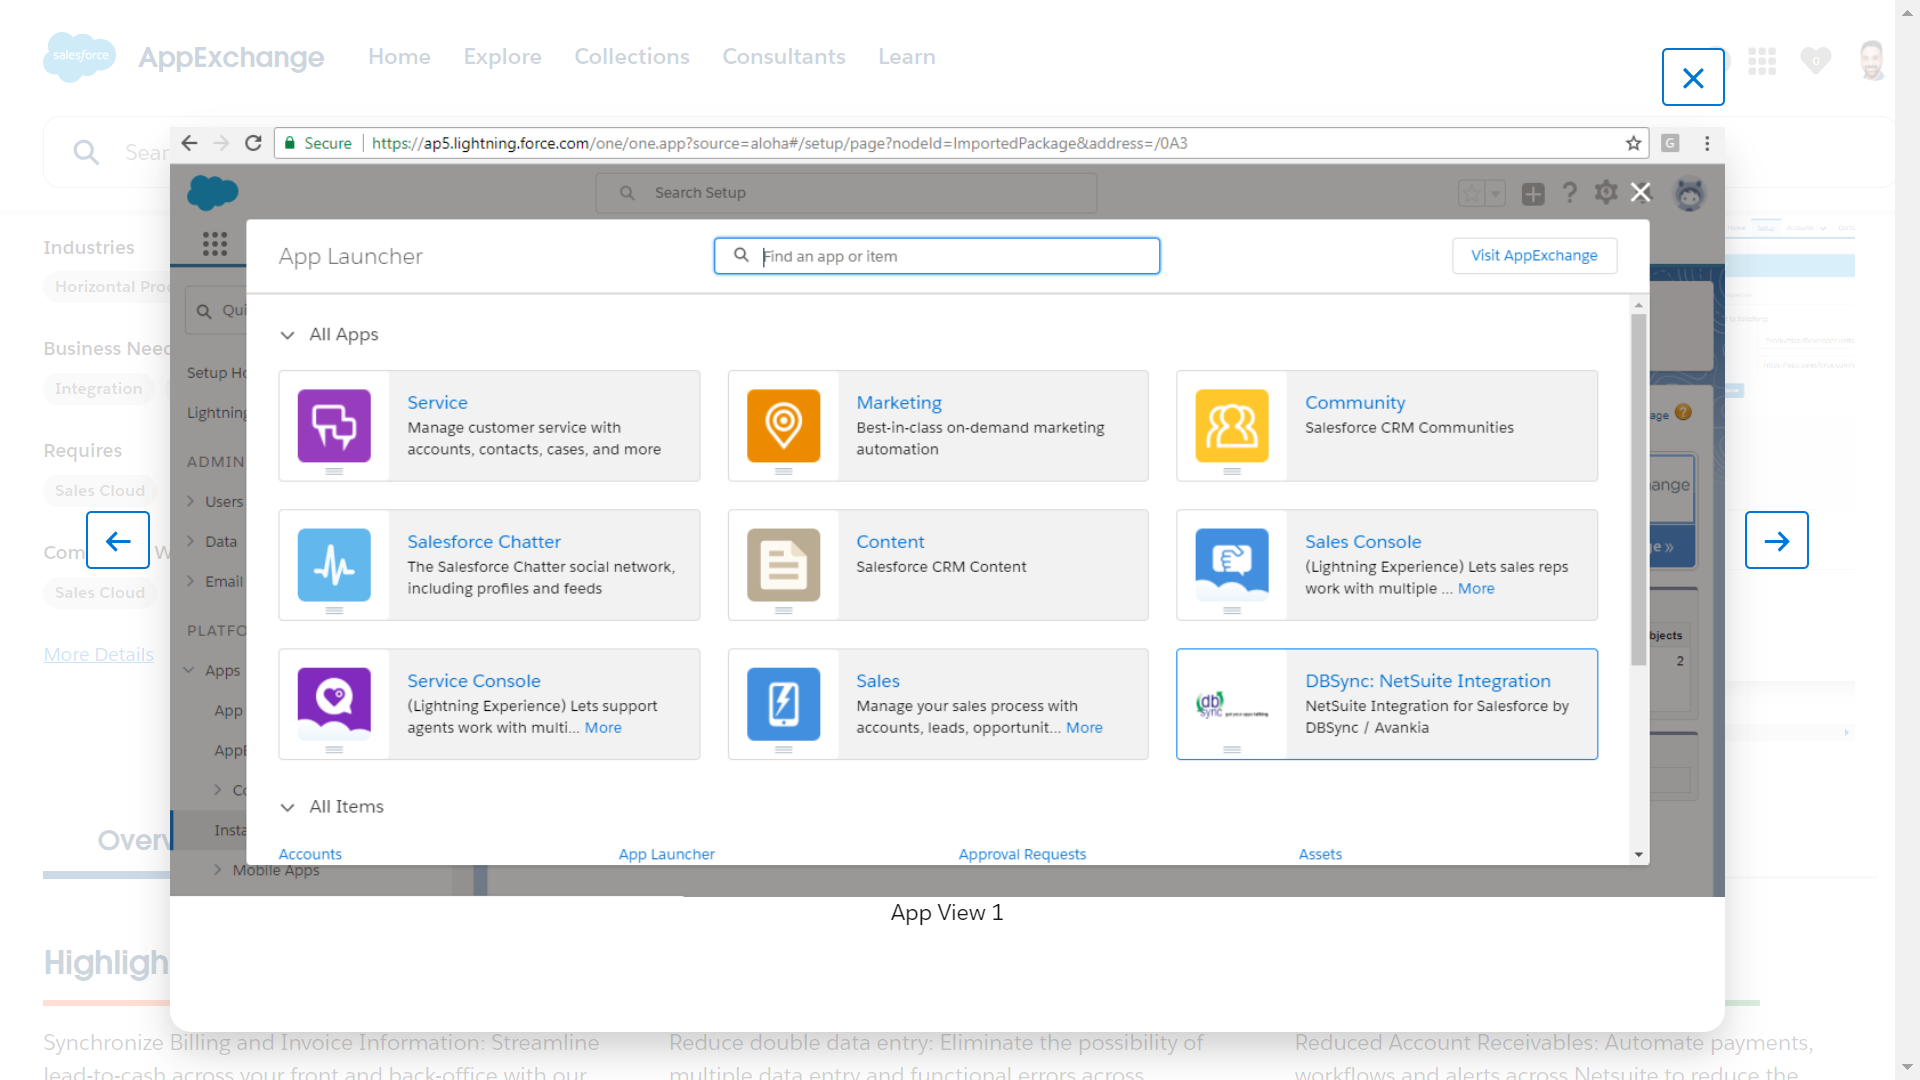Click the browser address bar URL
The image size is (1920, 1080).
point(780,143)
